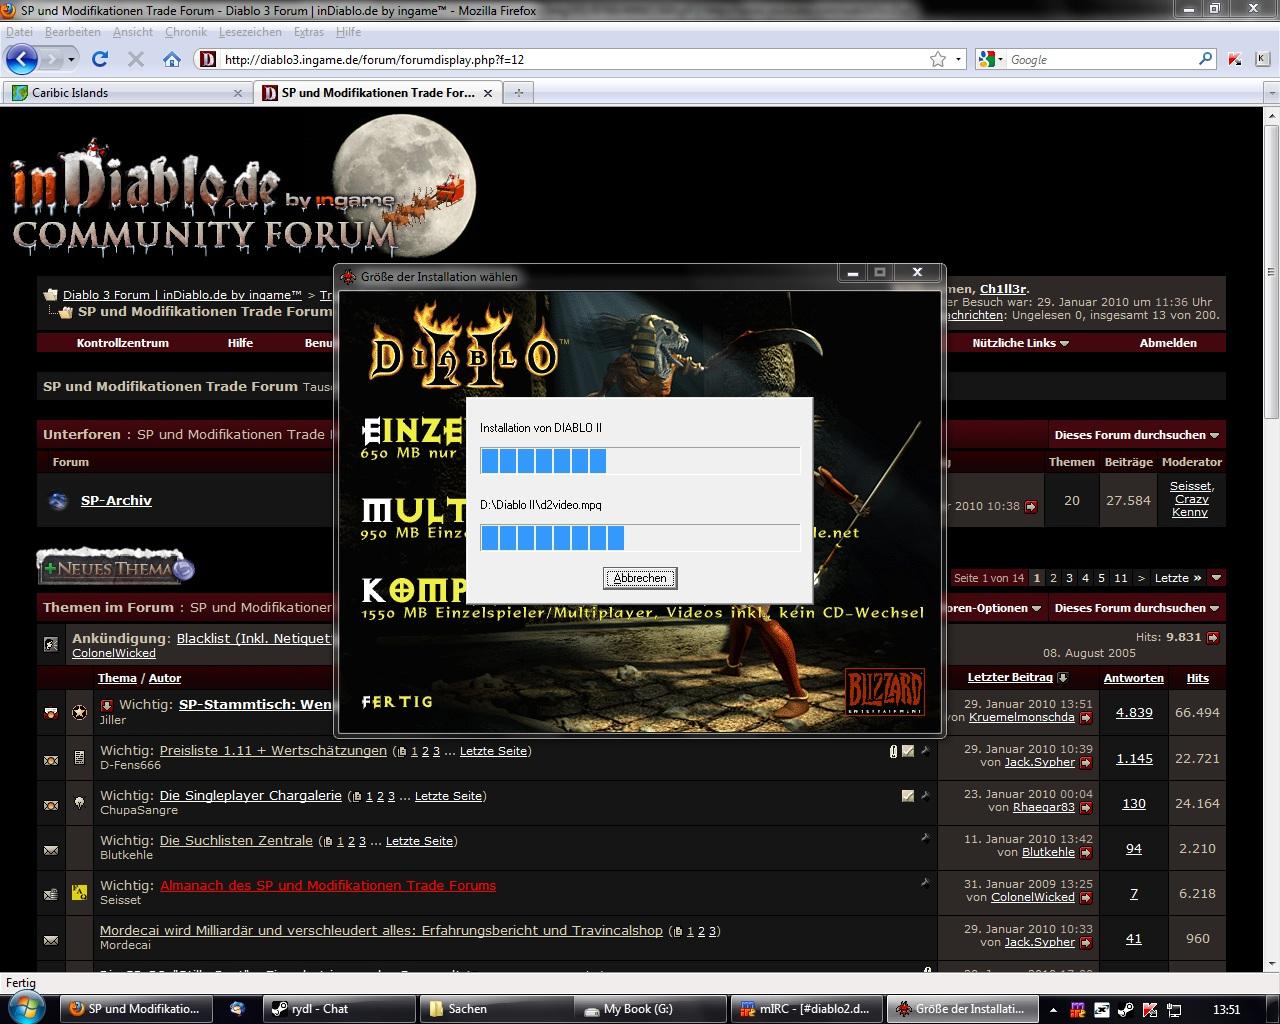Click the d2video.mpq file progress bar
Screen dimensions: 1280x1024
[640, 538]
